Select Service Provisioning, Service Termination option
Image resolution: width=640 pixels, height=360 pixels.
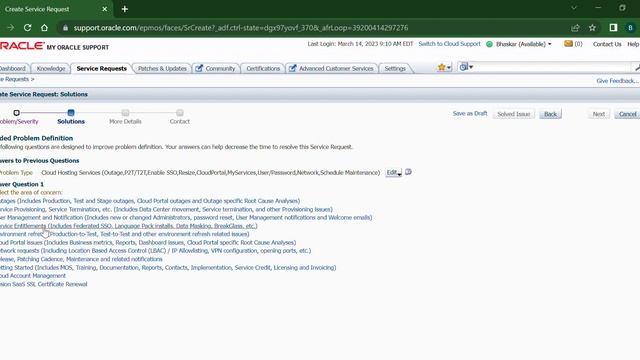click(166, 209)
